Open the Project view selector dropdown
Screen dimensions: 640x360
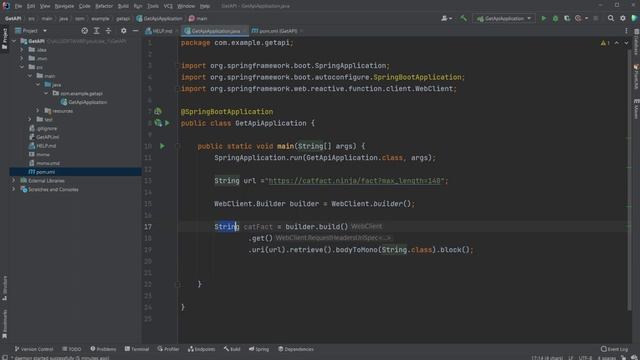(31, 31)
